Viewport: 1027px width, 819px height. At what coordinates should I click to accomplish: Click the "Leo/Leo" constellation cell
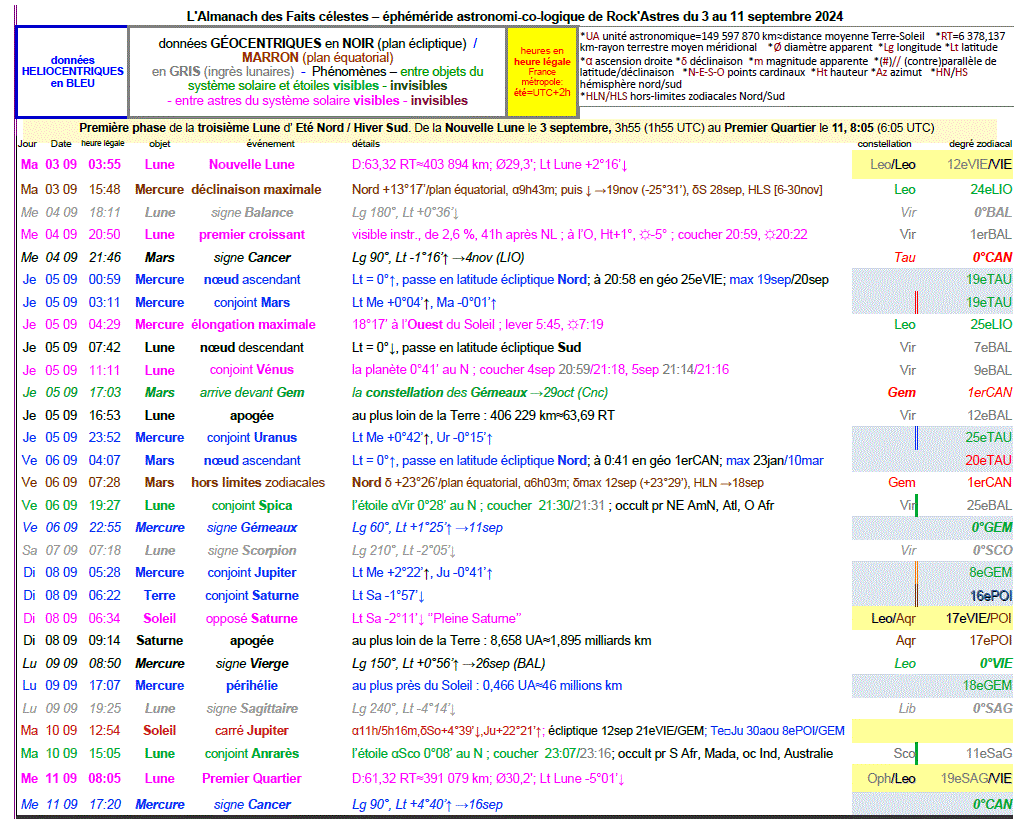click(893, 165)
